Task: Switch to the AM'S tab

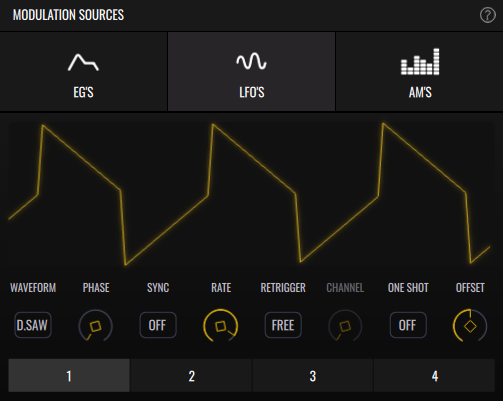Action: (420, 71)
